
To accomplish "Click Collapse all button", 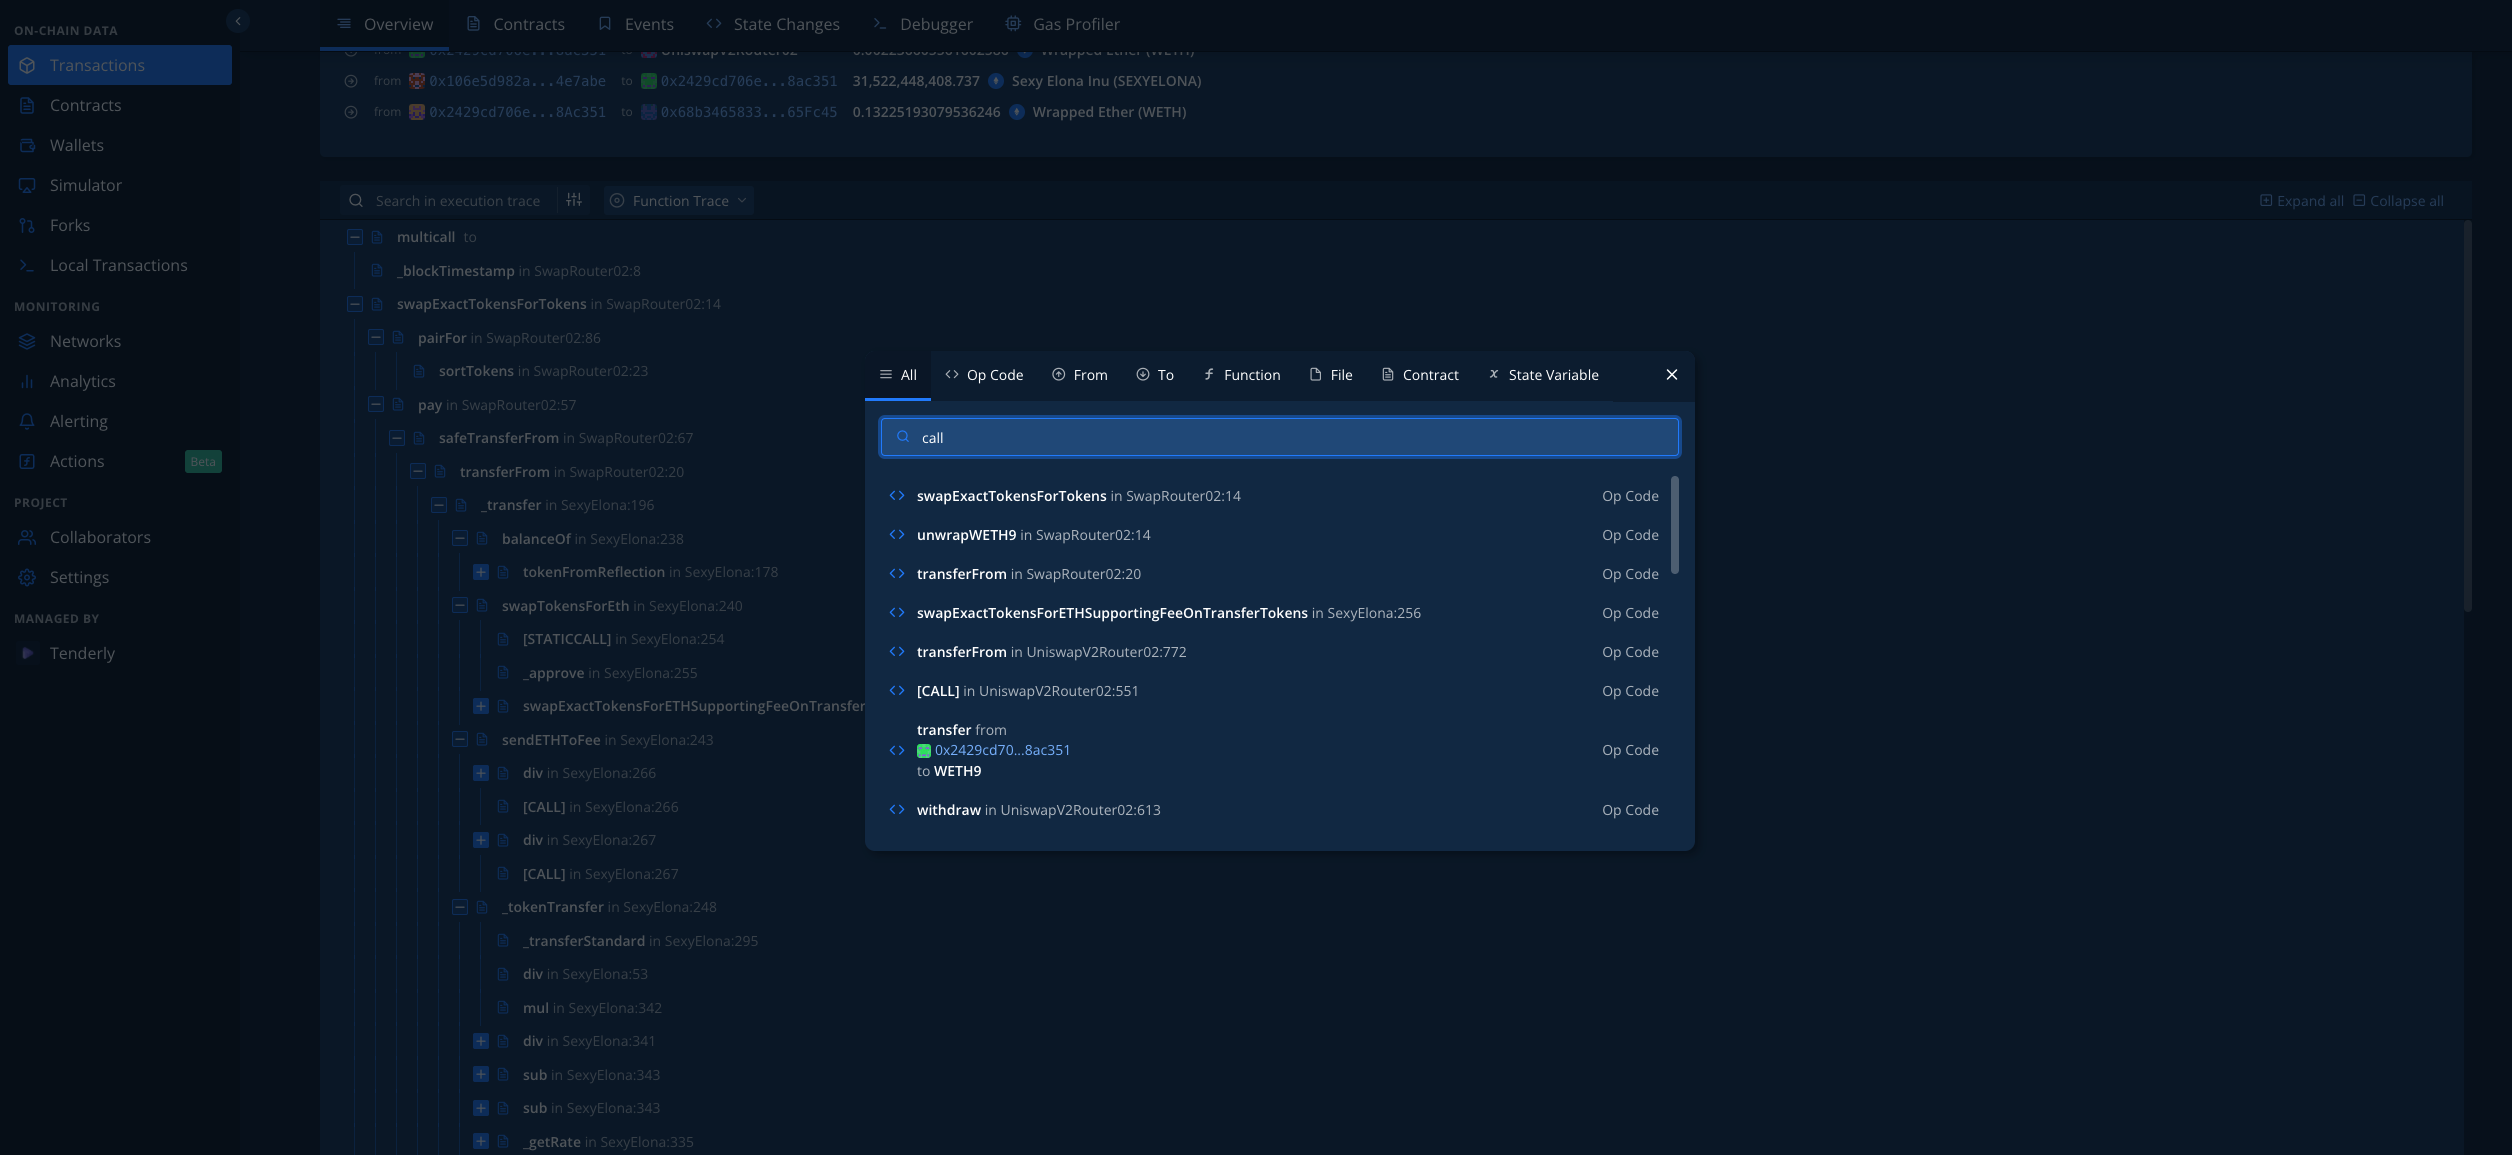I will 2398,201.
